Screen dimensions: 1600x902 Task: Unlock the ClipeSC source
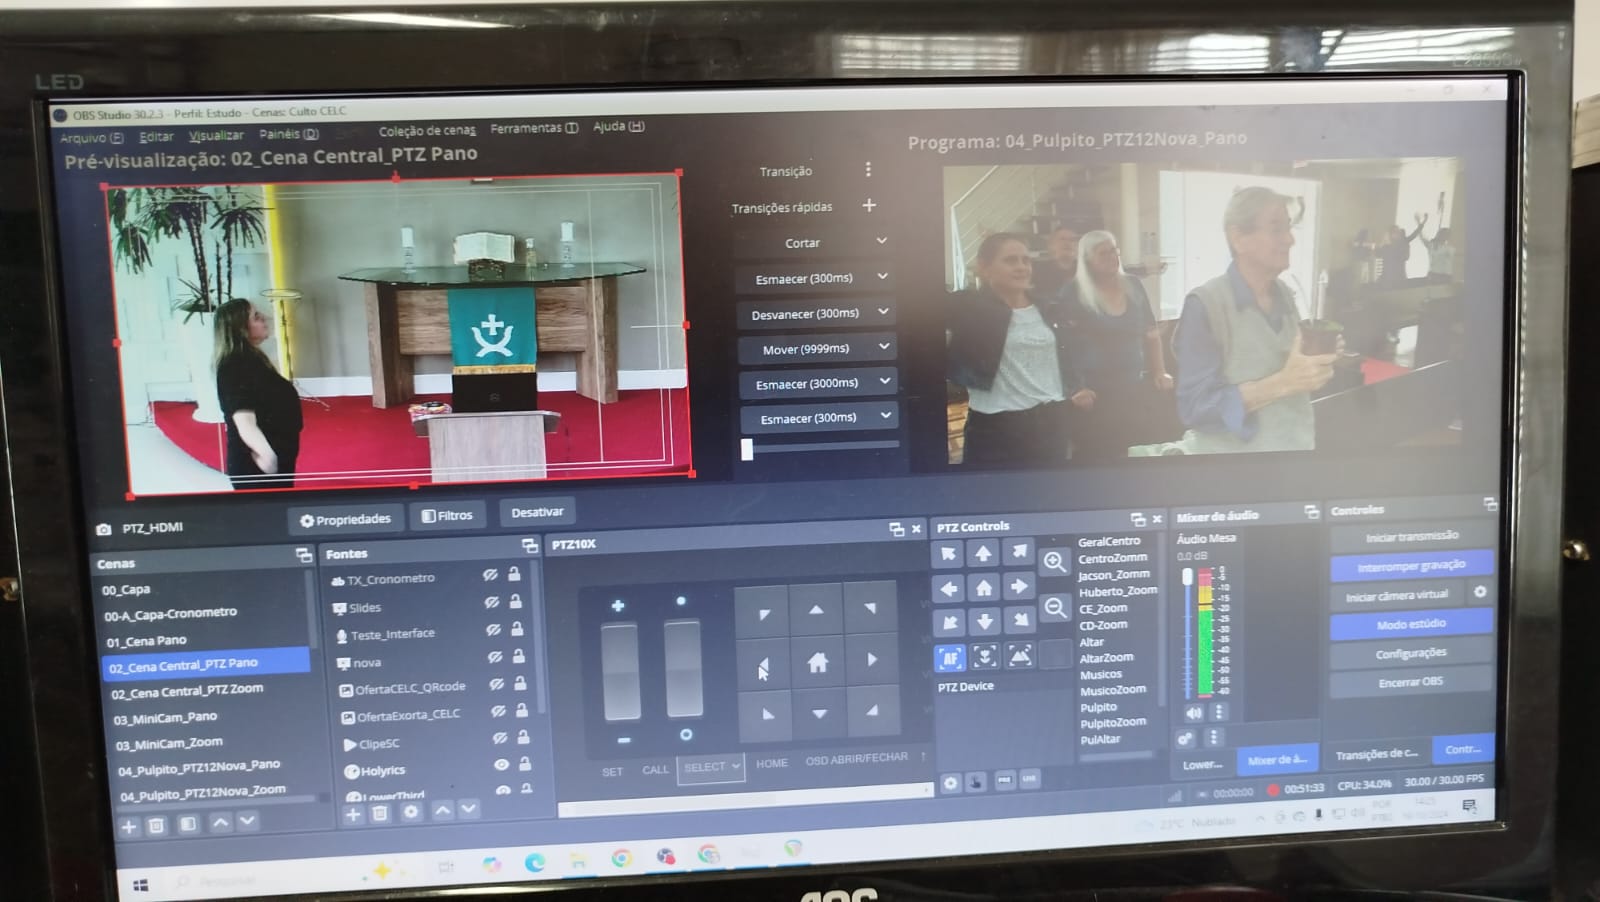(x=523, y=737)
